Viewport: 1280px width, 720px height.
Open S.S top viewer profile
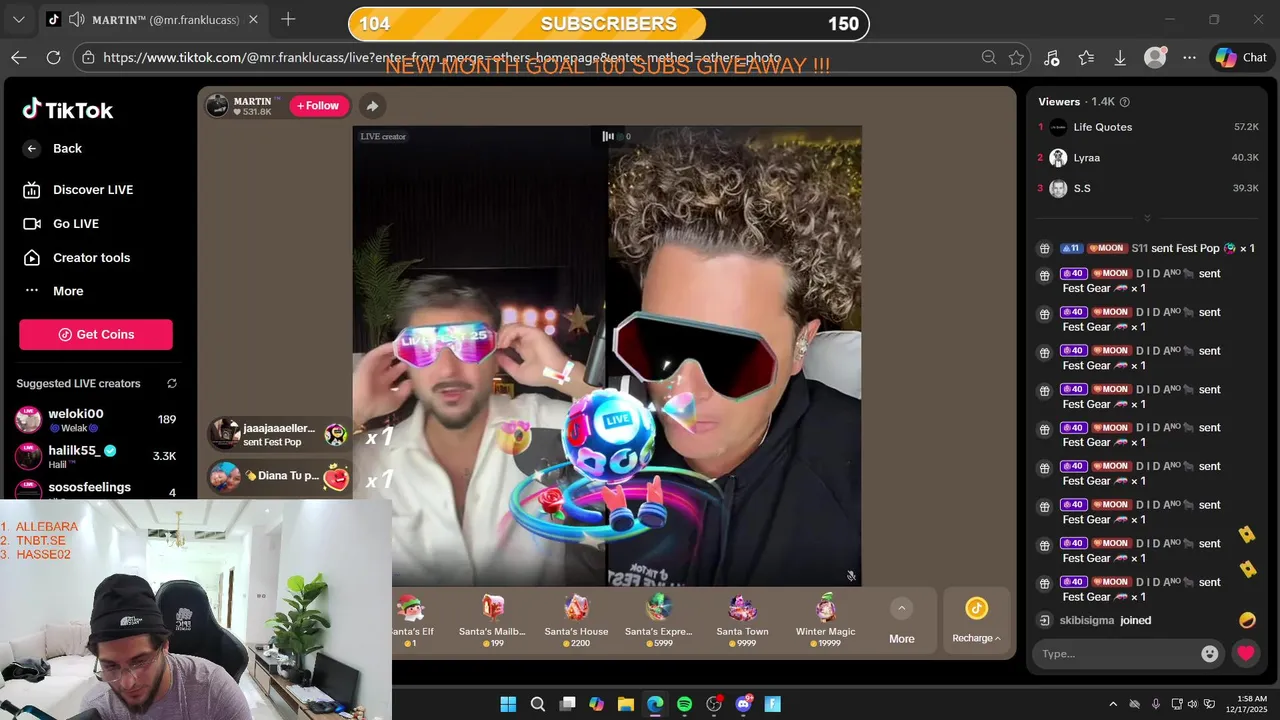click(1148, 188)
